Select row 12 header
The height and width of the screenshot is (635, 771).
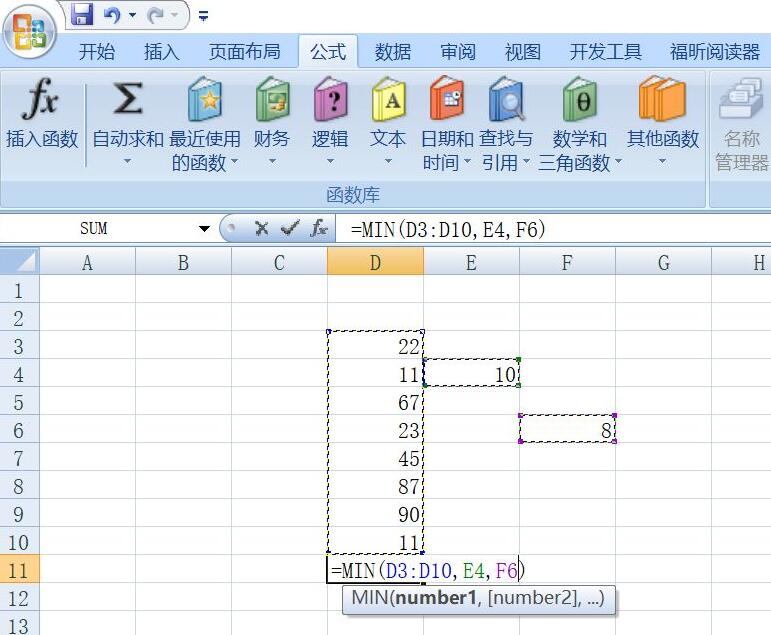click(x=19, y=598)
